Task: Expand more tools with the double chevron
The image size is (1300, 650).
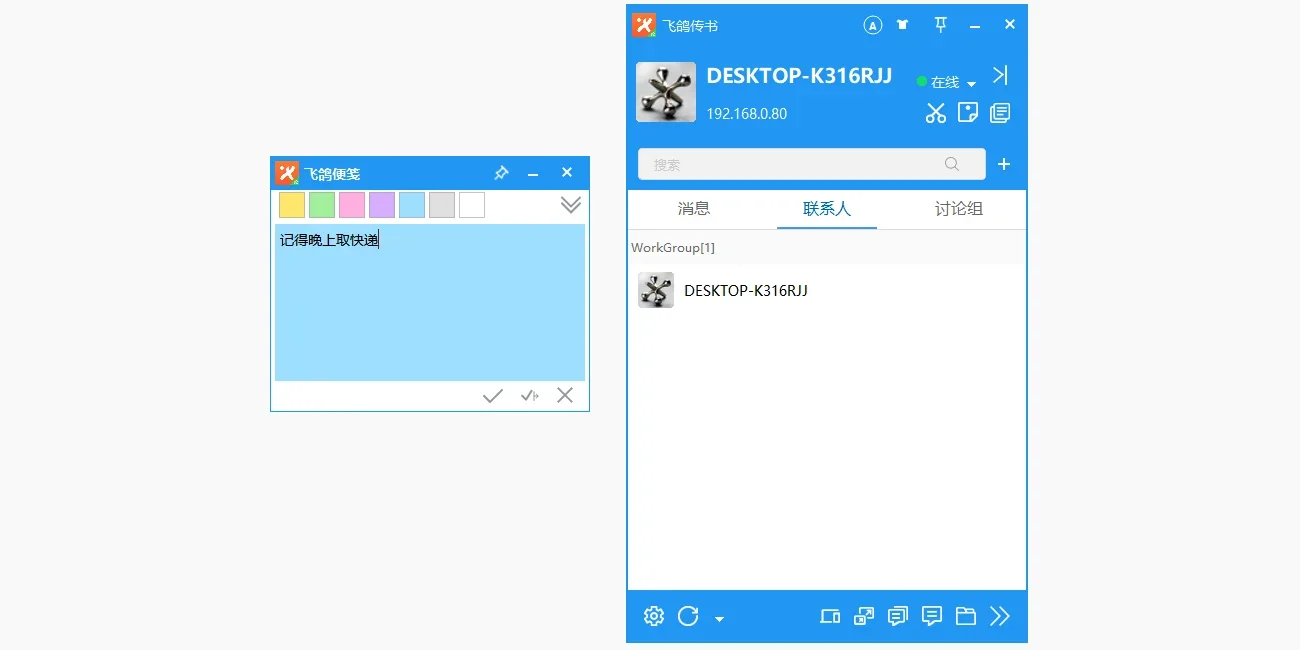Action: click(x=1000, y=616)
